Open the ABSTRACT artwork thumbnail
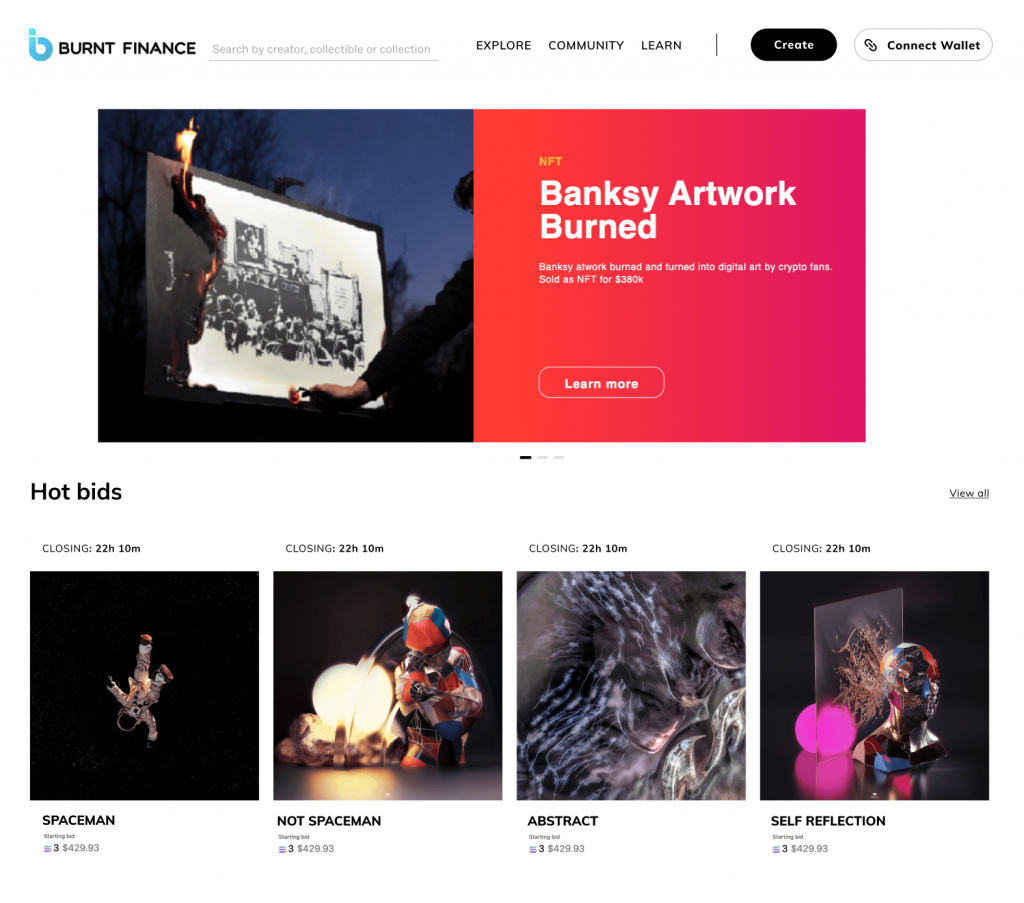This screenshot has width=1024, height=903. click(631, 686)
